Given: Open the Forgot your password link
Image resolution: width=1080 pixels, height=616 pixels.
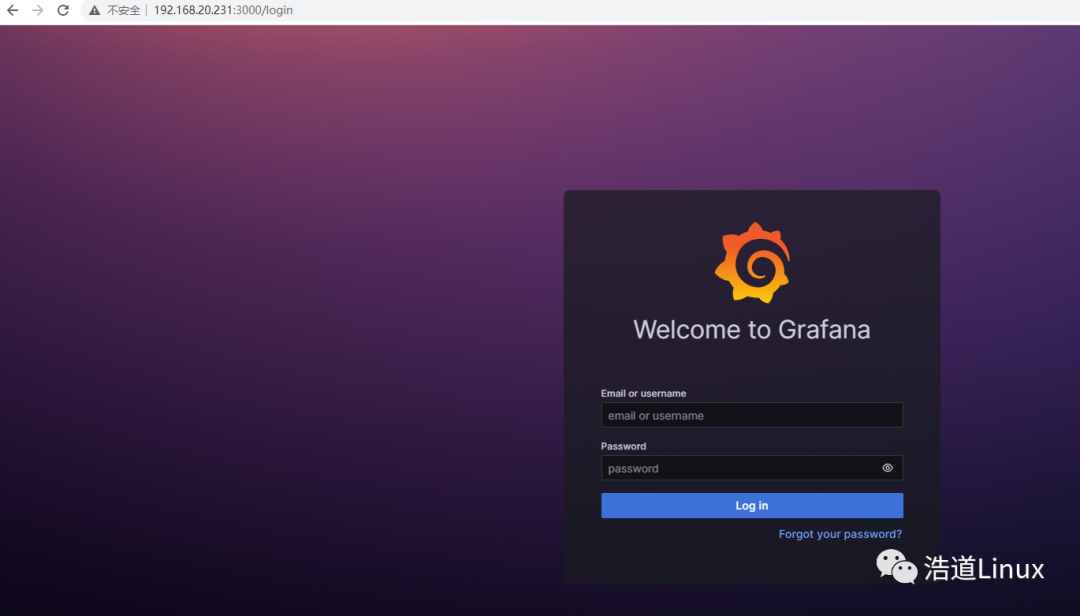Looking at the screenshot, I should click(x=840, y=534).
